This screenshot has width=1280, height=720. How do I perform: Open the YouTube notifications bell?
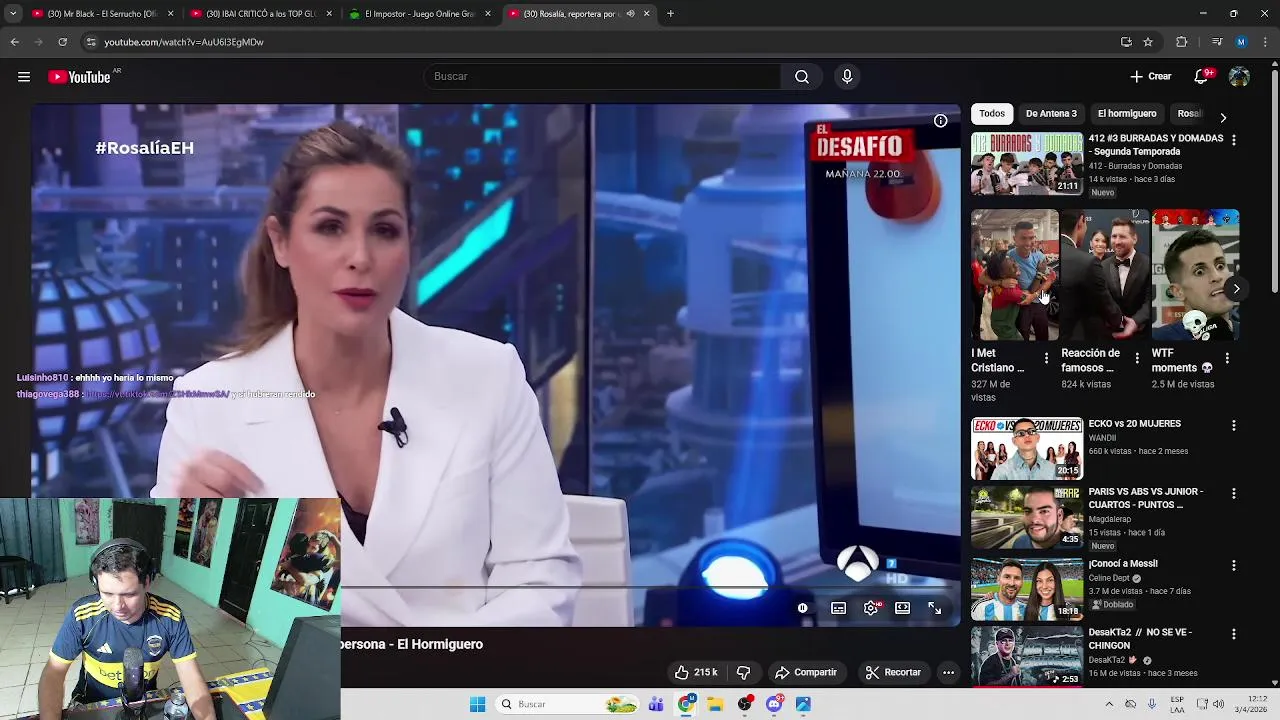pyautogui.click(x=1202, y=77)
